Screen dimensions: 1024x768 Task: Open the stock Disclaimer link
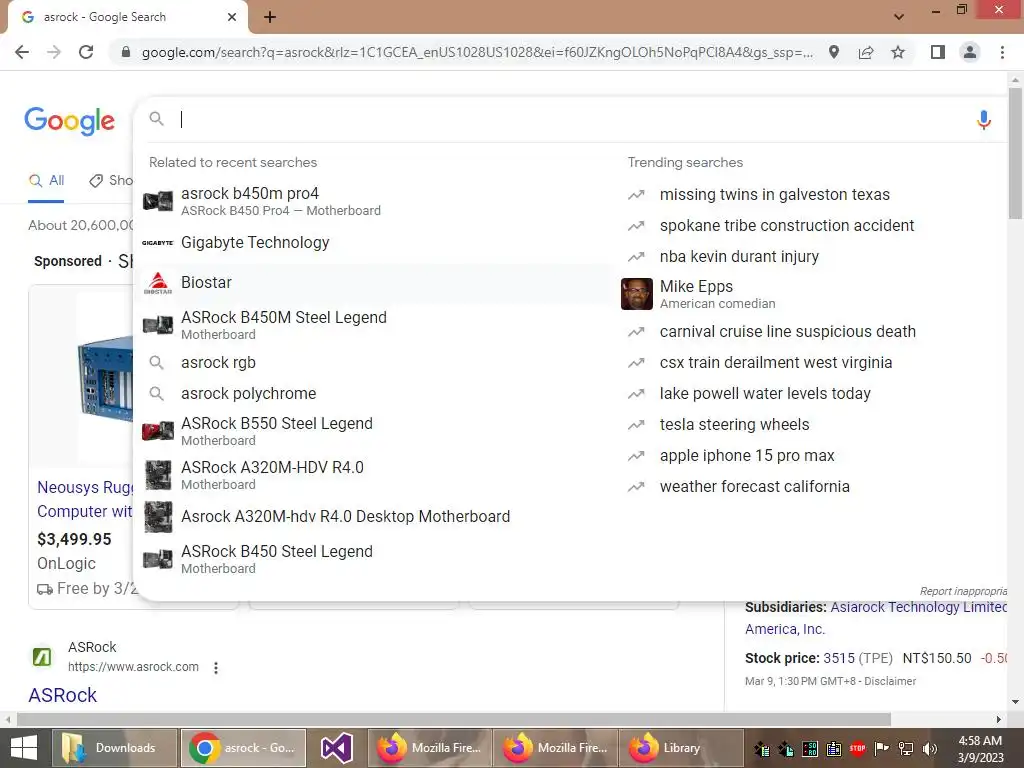click(890, 681)
